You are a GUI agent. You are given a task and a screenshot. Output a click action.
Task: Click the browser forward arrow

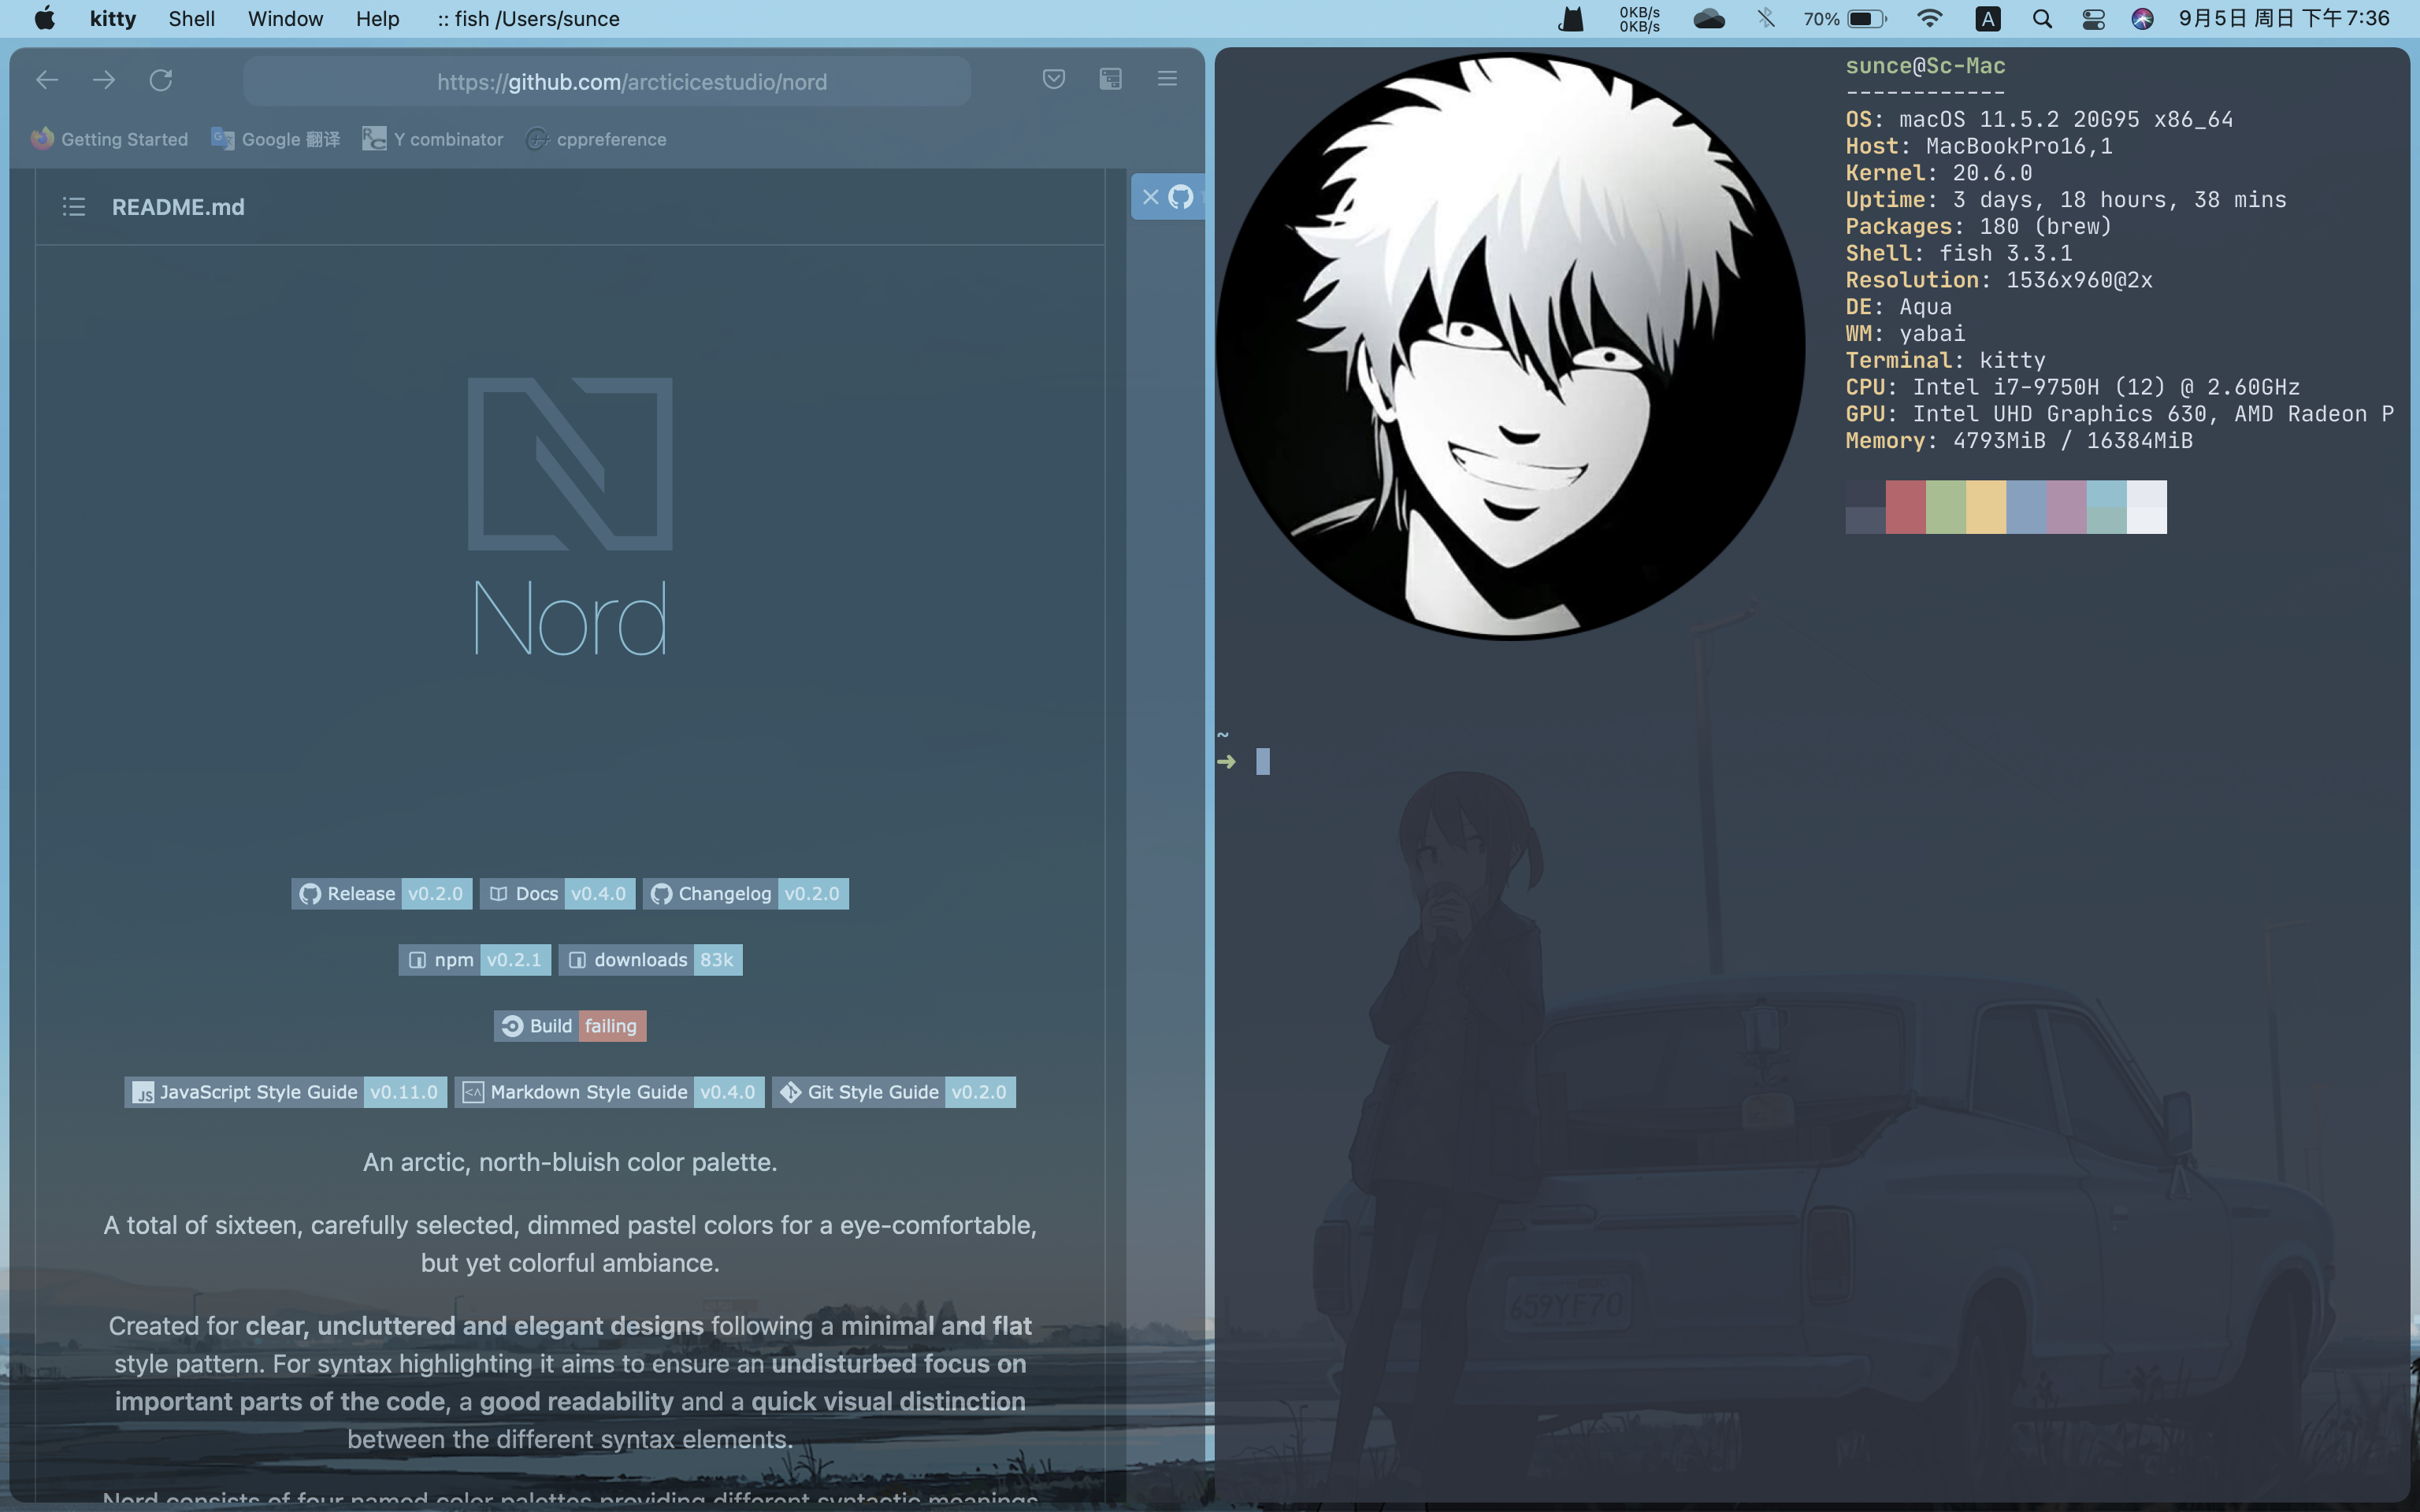tap(104, 80)
